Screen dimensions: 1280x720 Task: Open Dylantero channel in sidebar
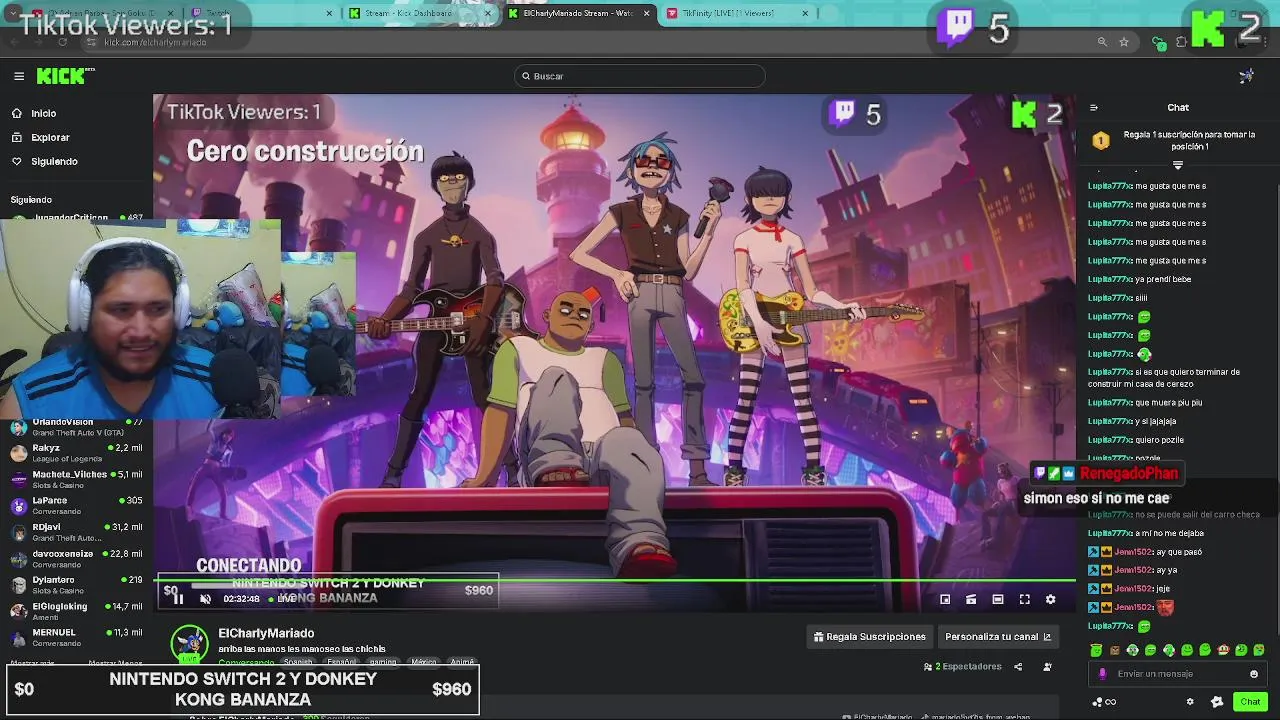(x=75, y=584)
